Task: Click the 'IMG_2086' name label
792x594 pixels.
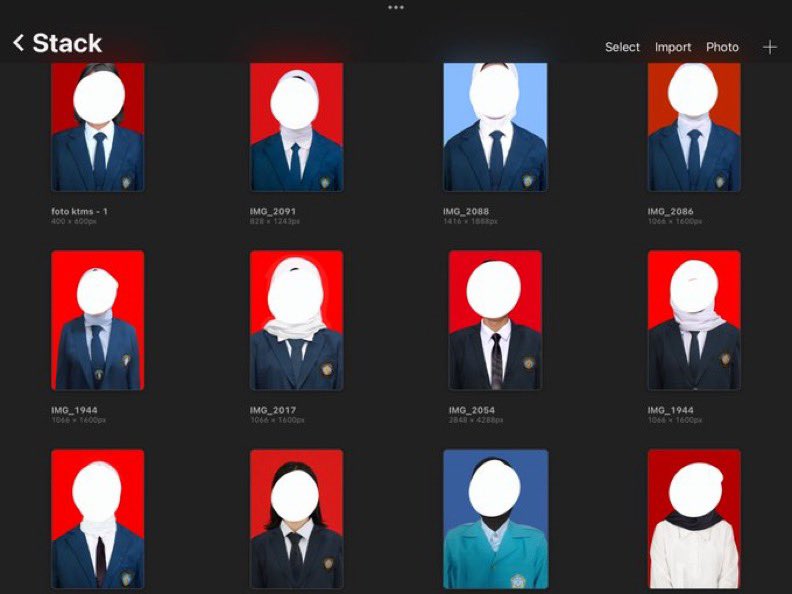Action: (x=670, y=211)
